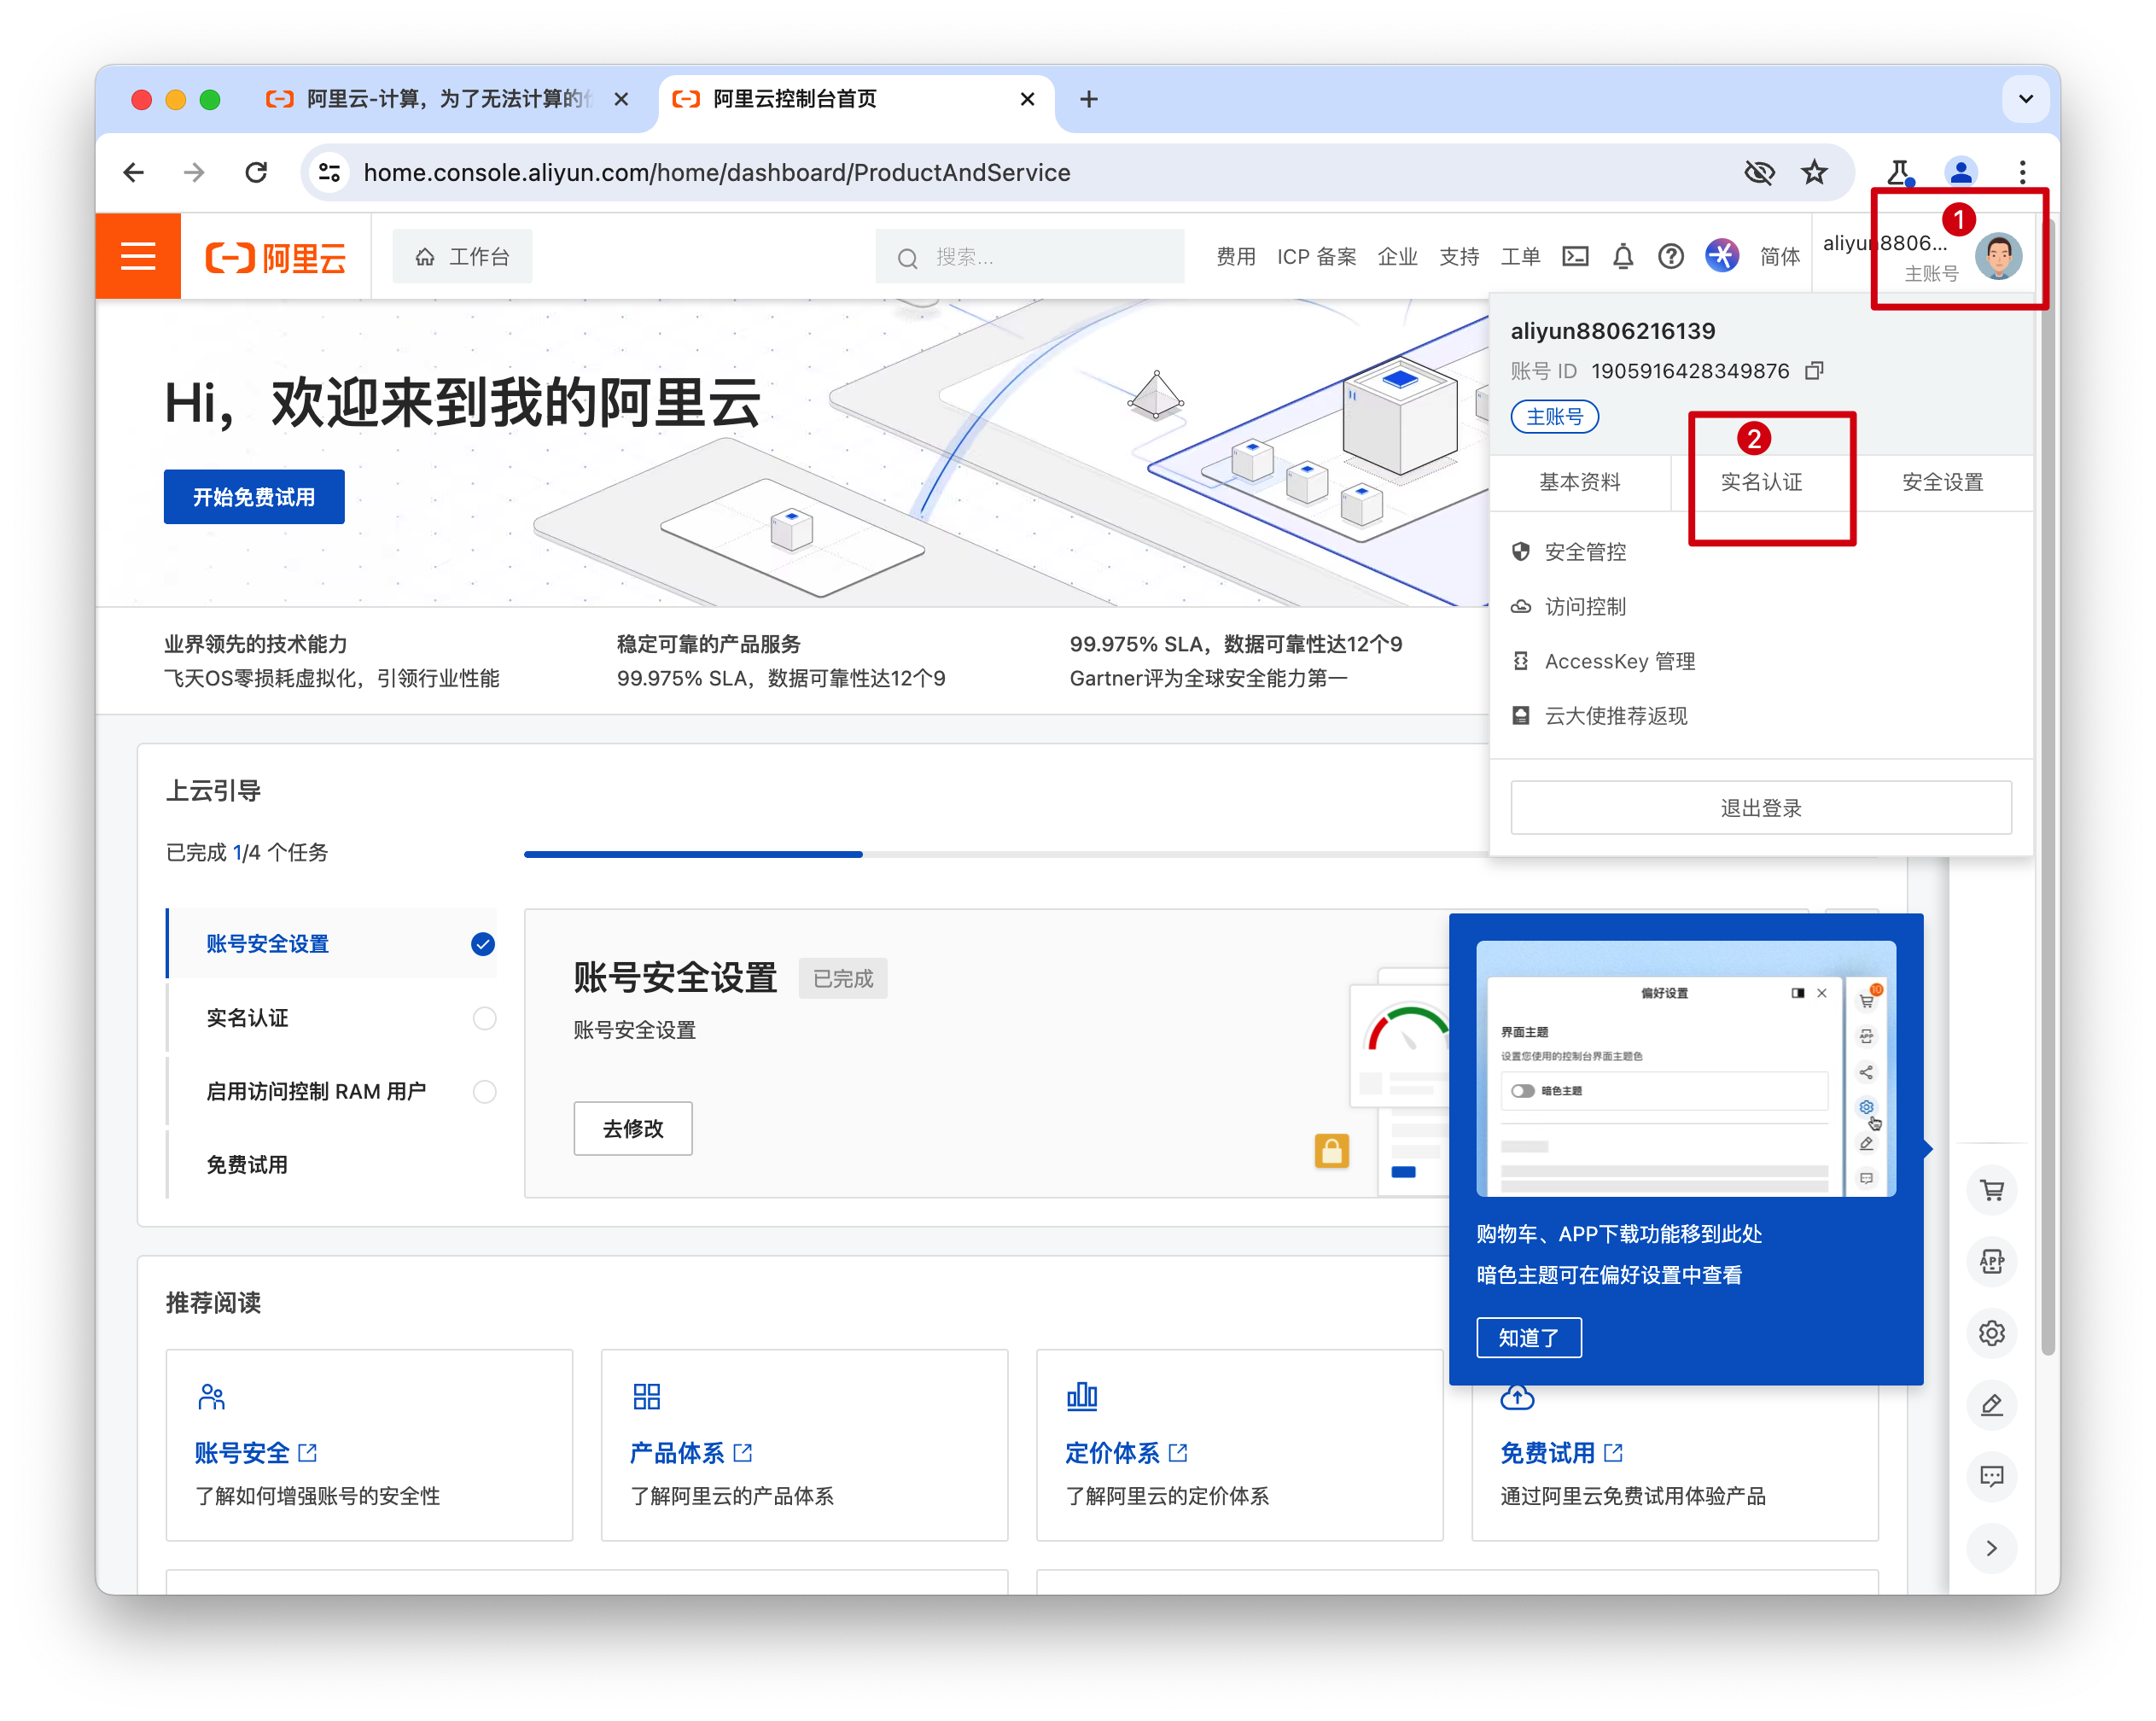Open the notification bell
This screenshot has width=2156, height=1721.
(1623, 257)
